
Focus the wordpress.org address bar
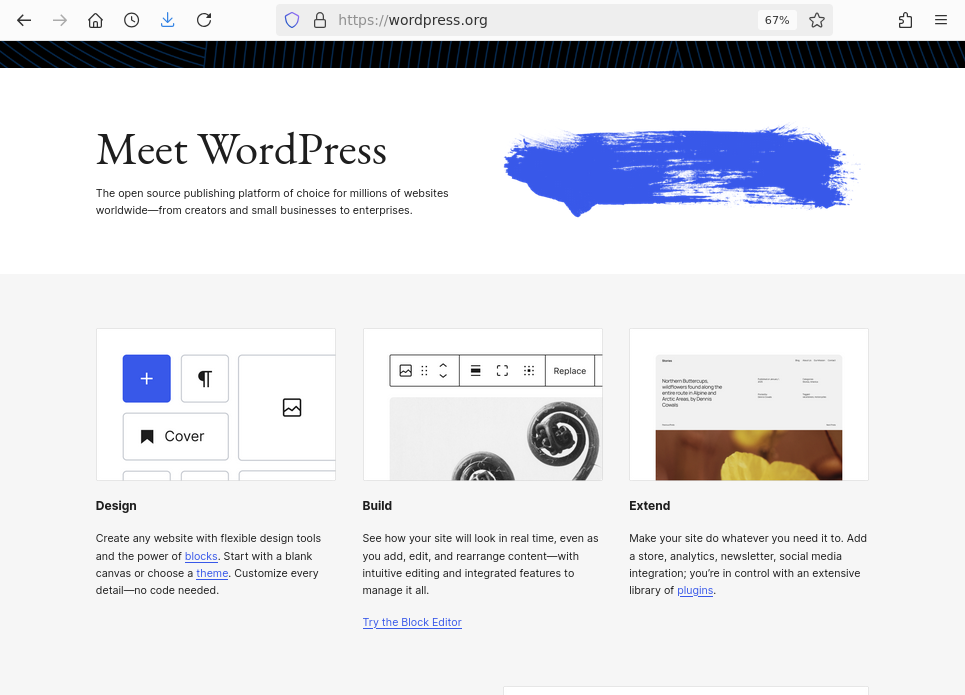click(x=540, y=20)
